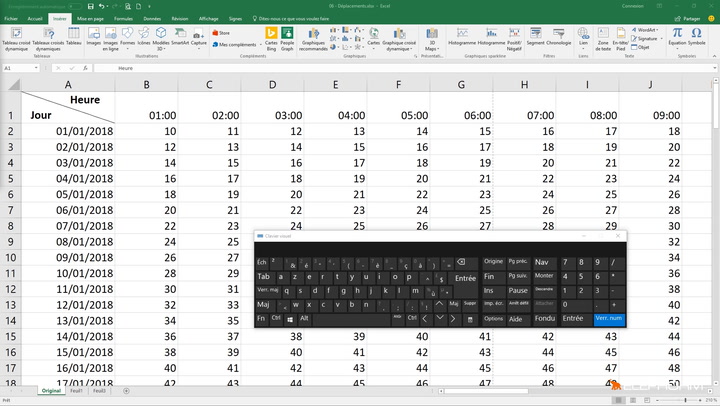Insert a Zone de texte

pyautogui.click(x=603, y=39)
